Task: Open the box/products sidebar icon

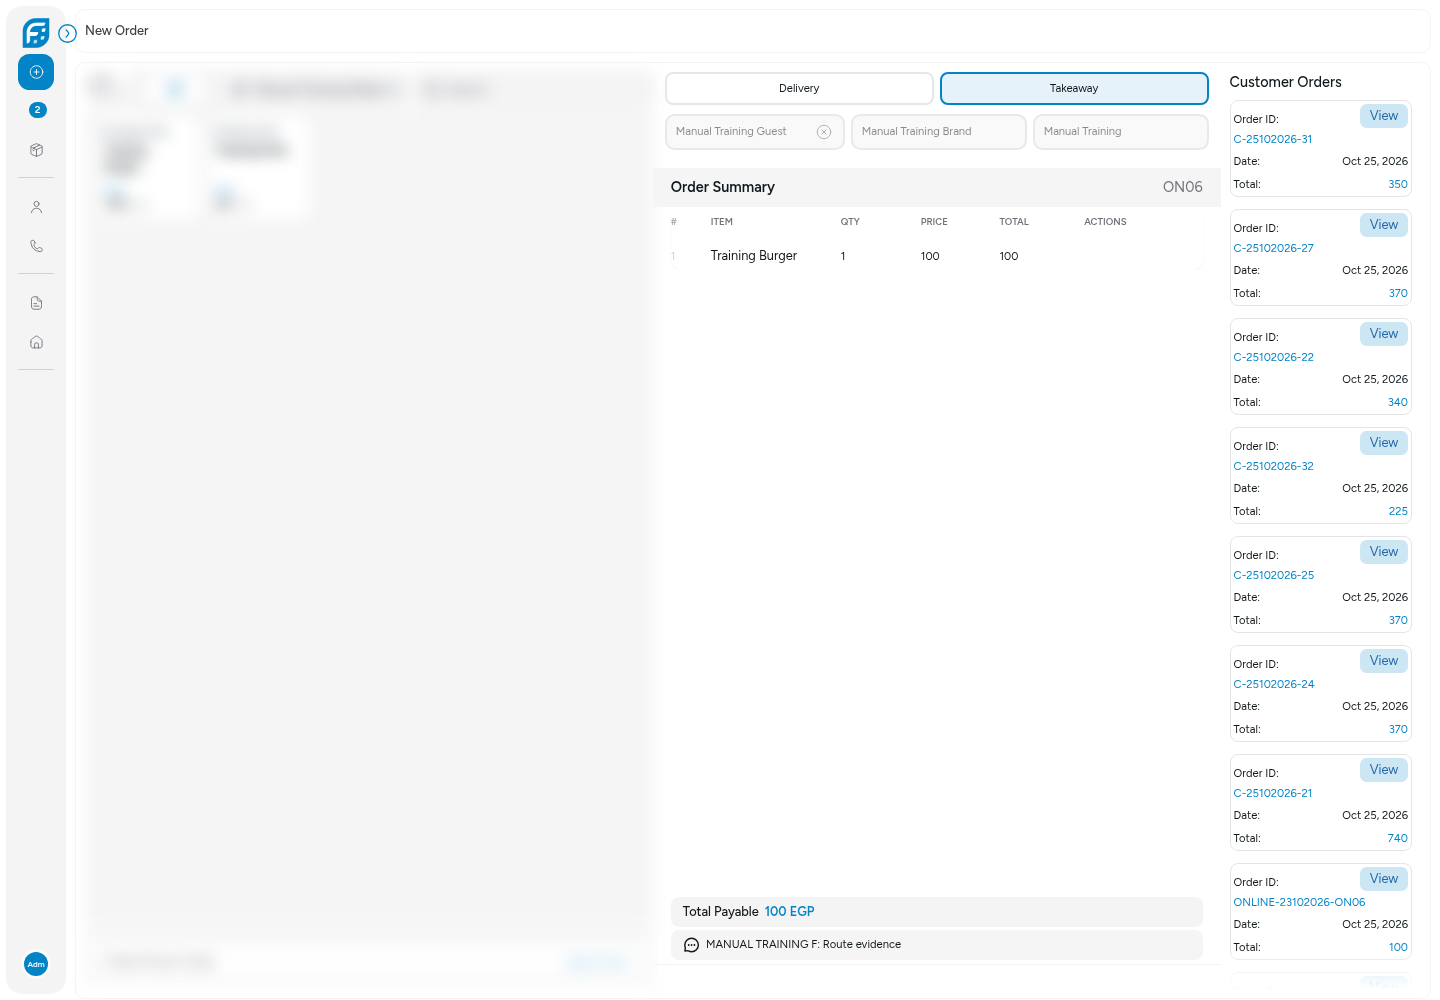Action: [36, 150]
